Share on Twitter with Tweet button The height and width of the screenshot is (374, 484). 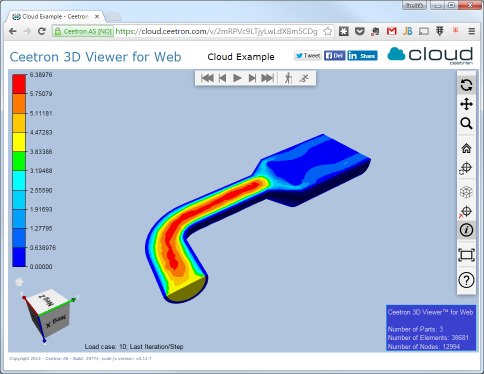(308, 56)
